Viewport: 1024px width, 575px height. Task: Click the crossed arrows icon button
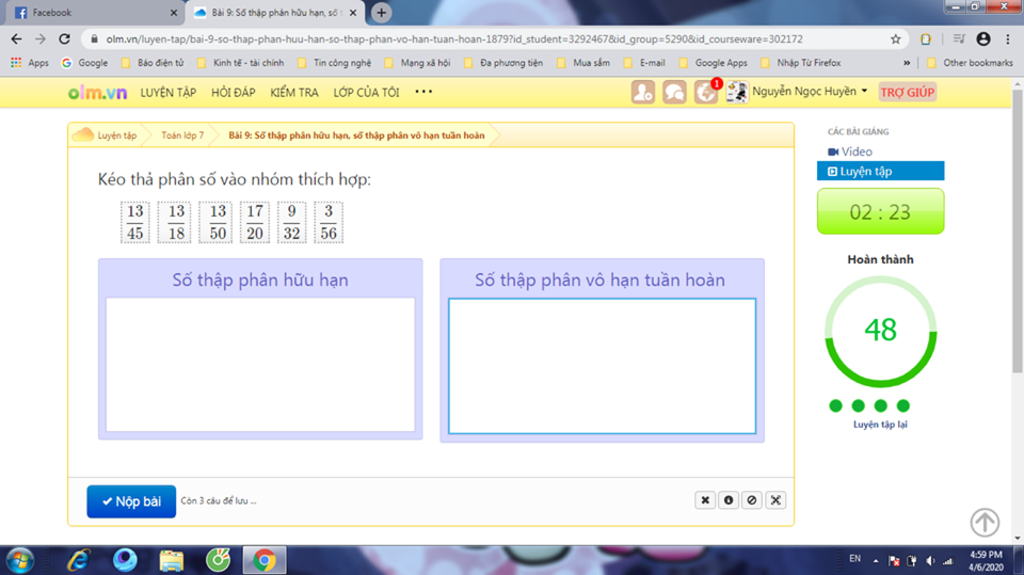click(776, 500)
